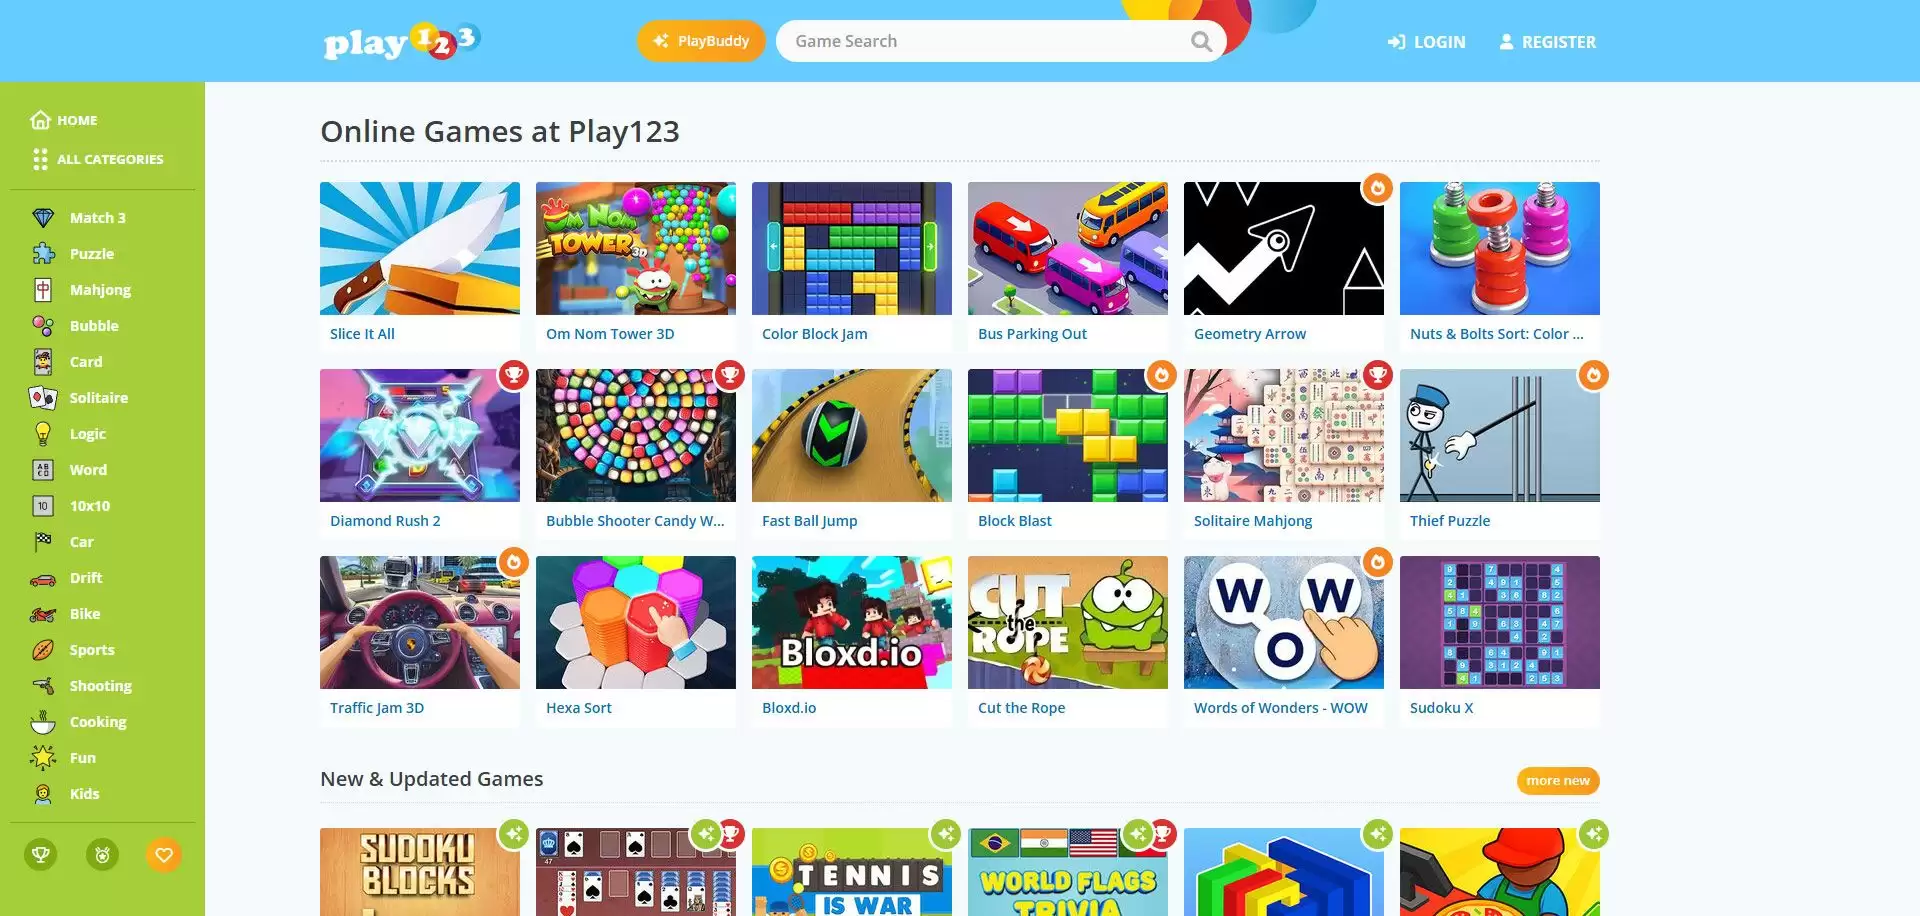Click the PlayBuddy button
The width and height of the screenshot is (1920, 916).
(x=701, y=41)
